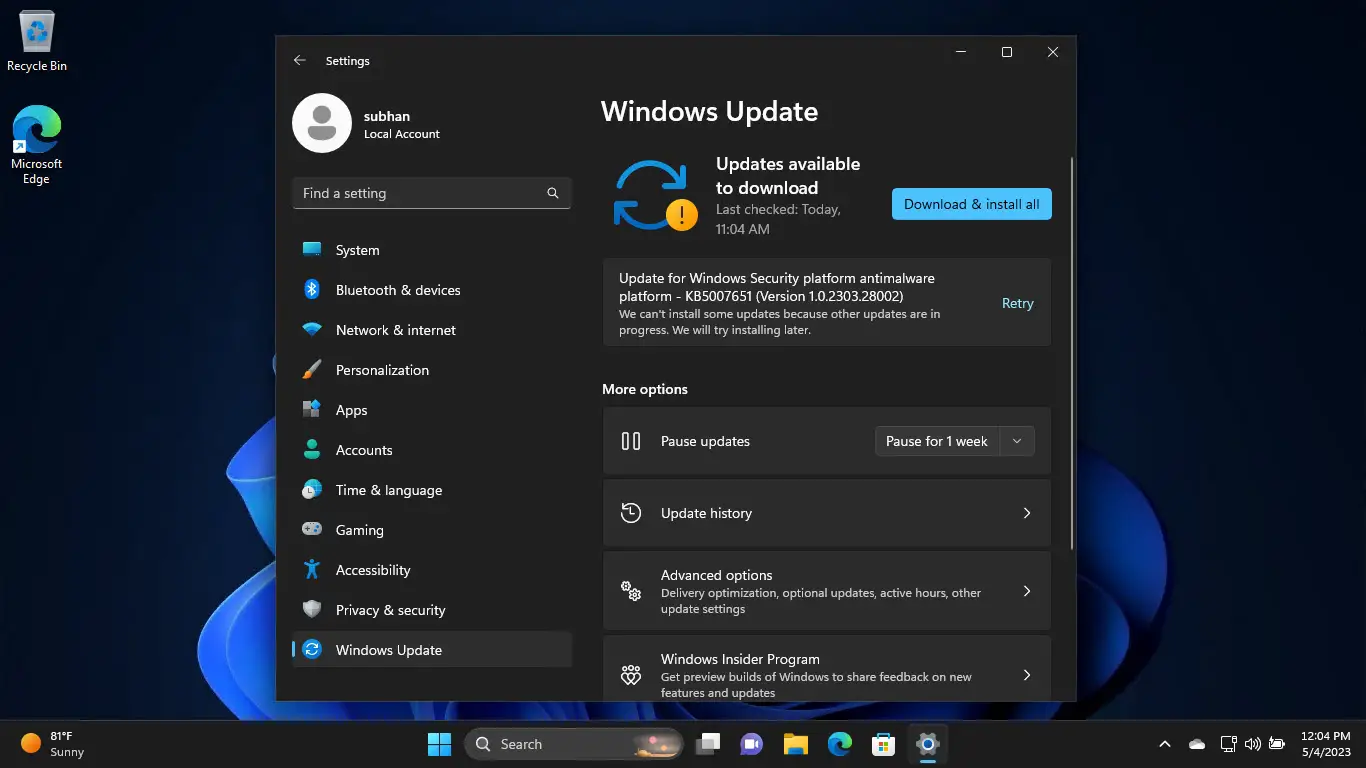Click Retry for the KB5007651 update
Viewport: 1366px width, 768px height.
click(x=1018, y=303)
